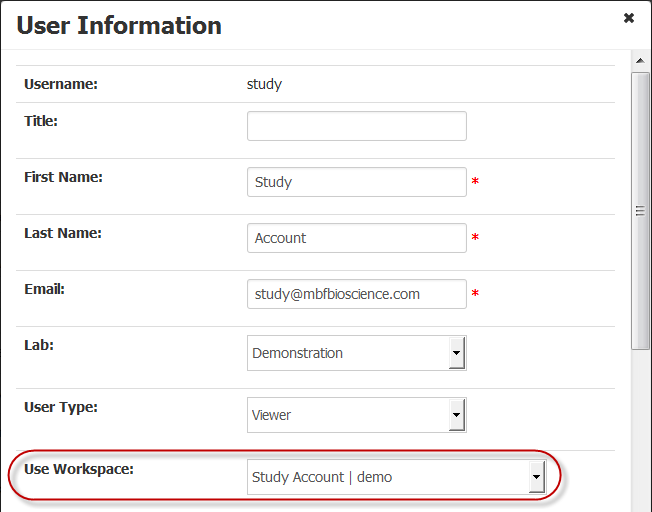Click the Last Name field containing Account
The width and height of the screenshot is (652, 512).
[x=356, y=238]
